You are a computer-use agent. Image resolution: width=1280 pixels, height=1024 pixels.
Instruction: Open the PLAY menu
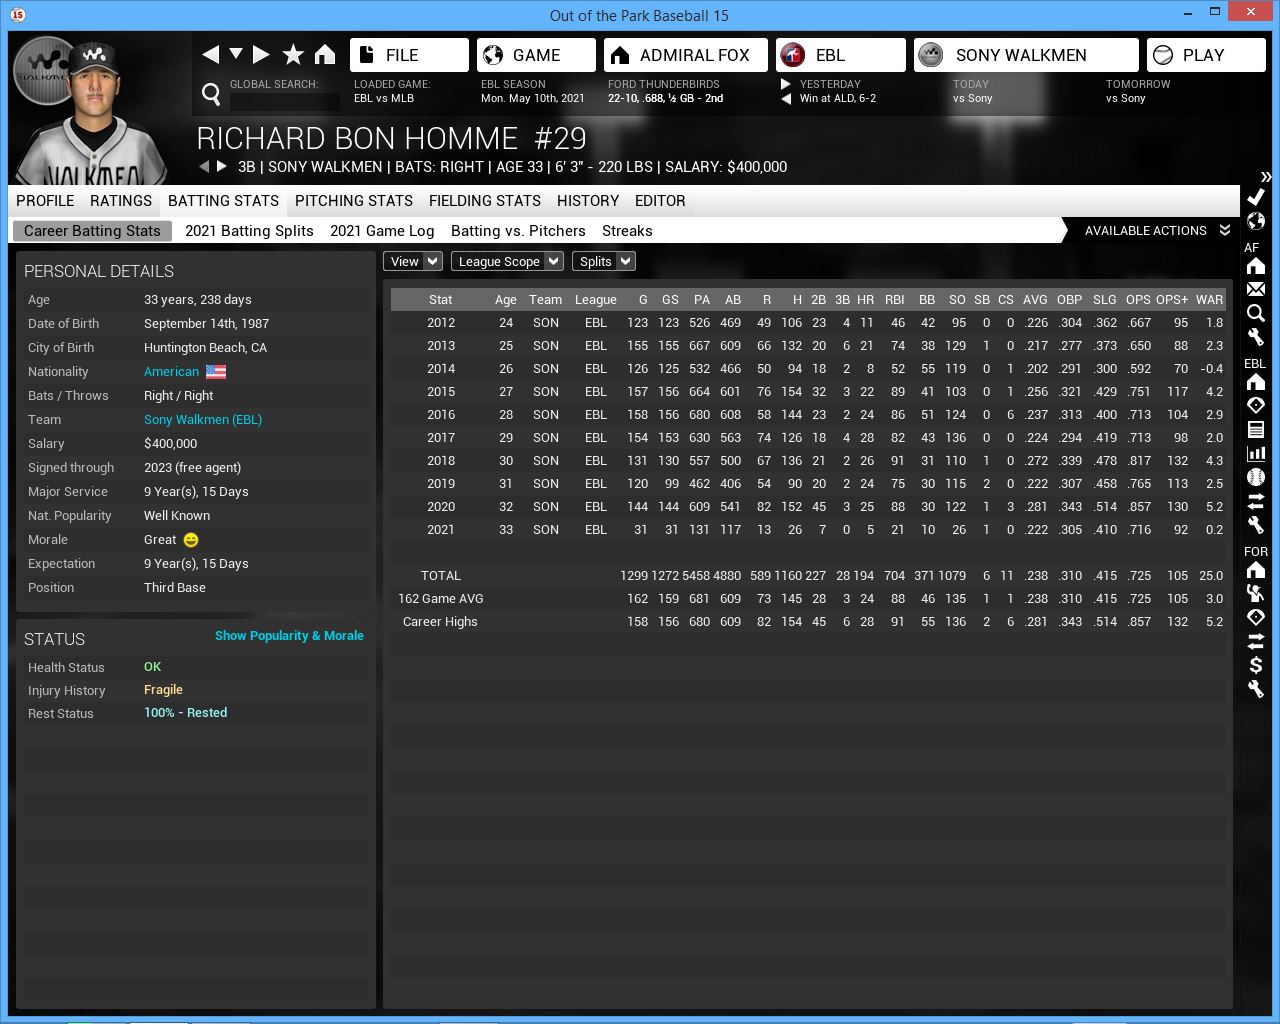[1206, 55]
